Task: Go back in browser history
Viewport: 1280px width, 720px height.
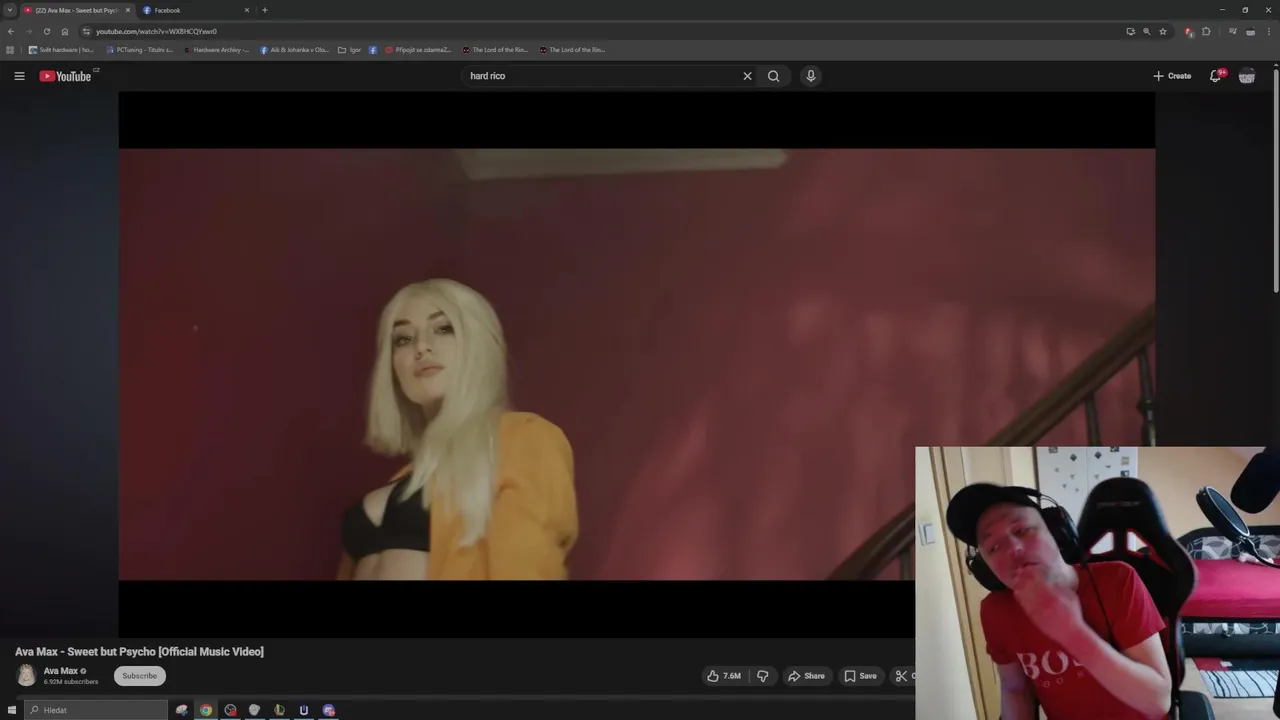Action: [11, 31]
